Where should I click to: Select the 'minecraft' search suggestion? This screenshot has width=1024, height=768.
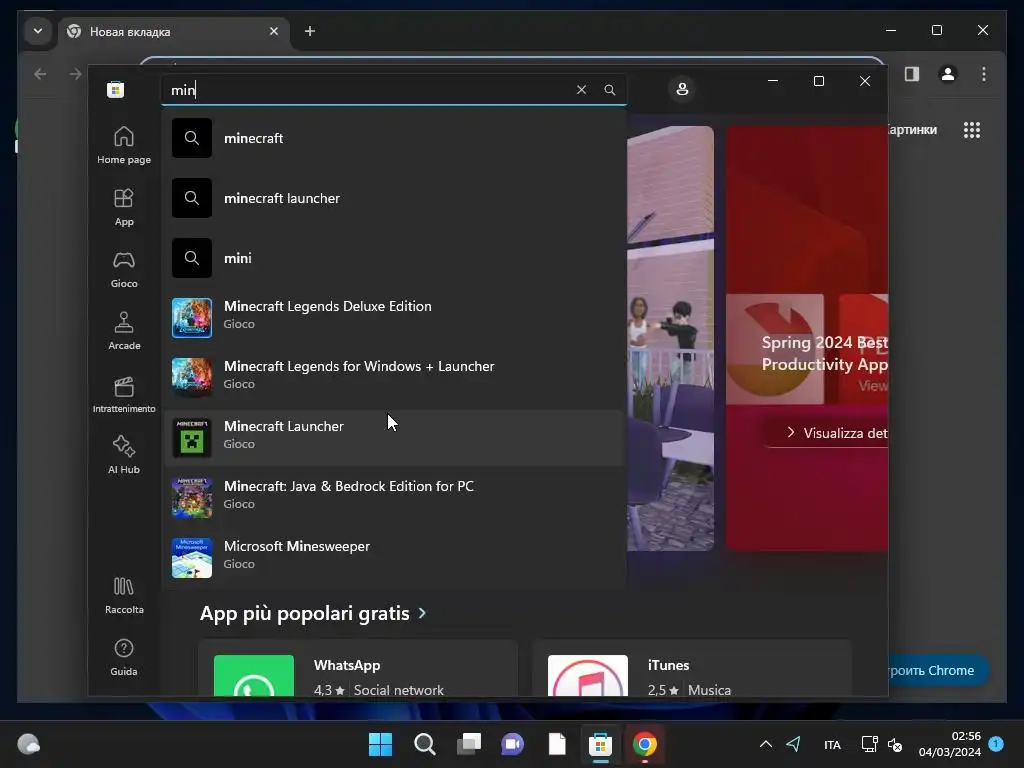[394, 138]
